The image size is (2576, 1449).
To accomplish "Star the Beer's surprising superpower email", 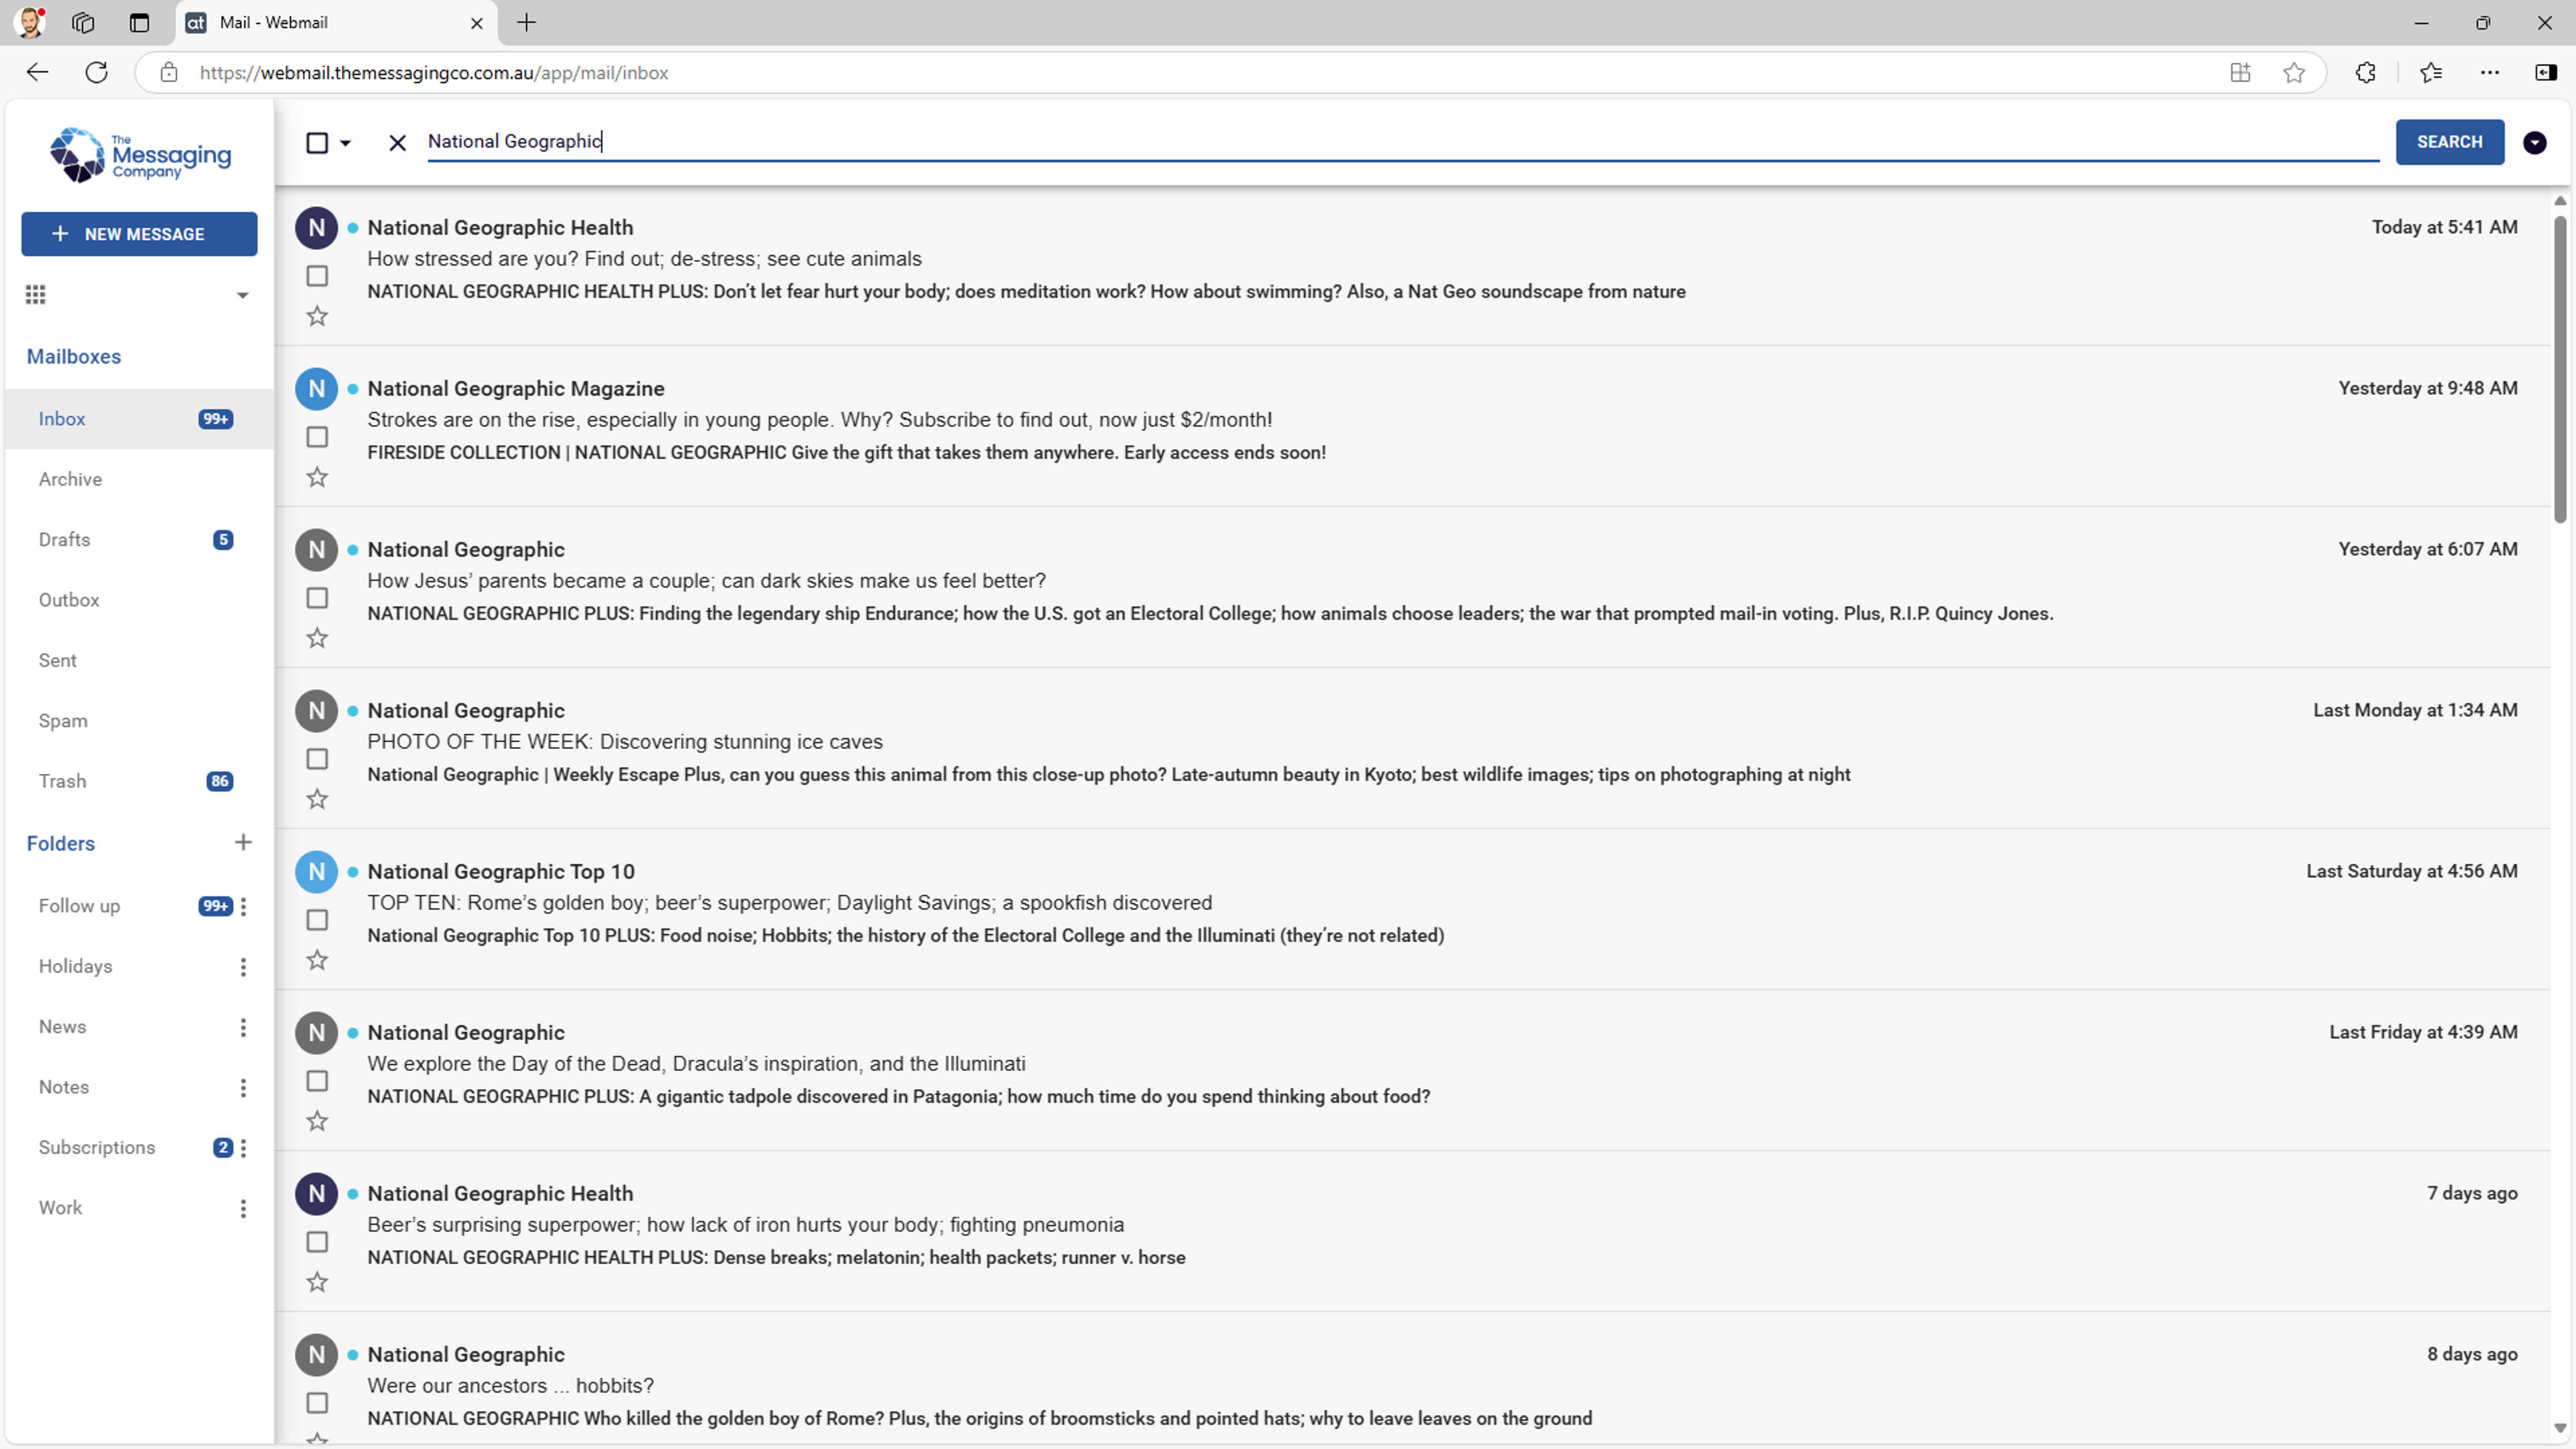I will 317,1282.
